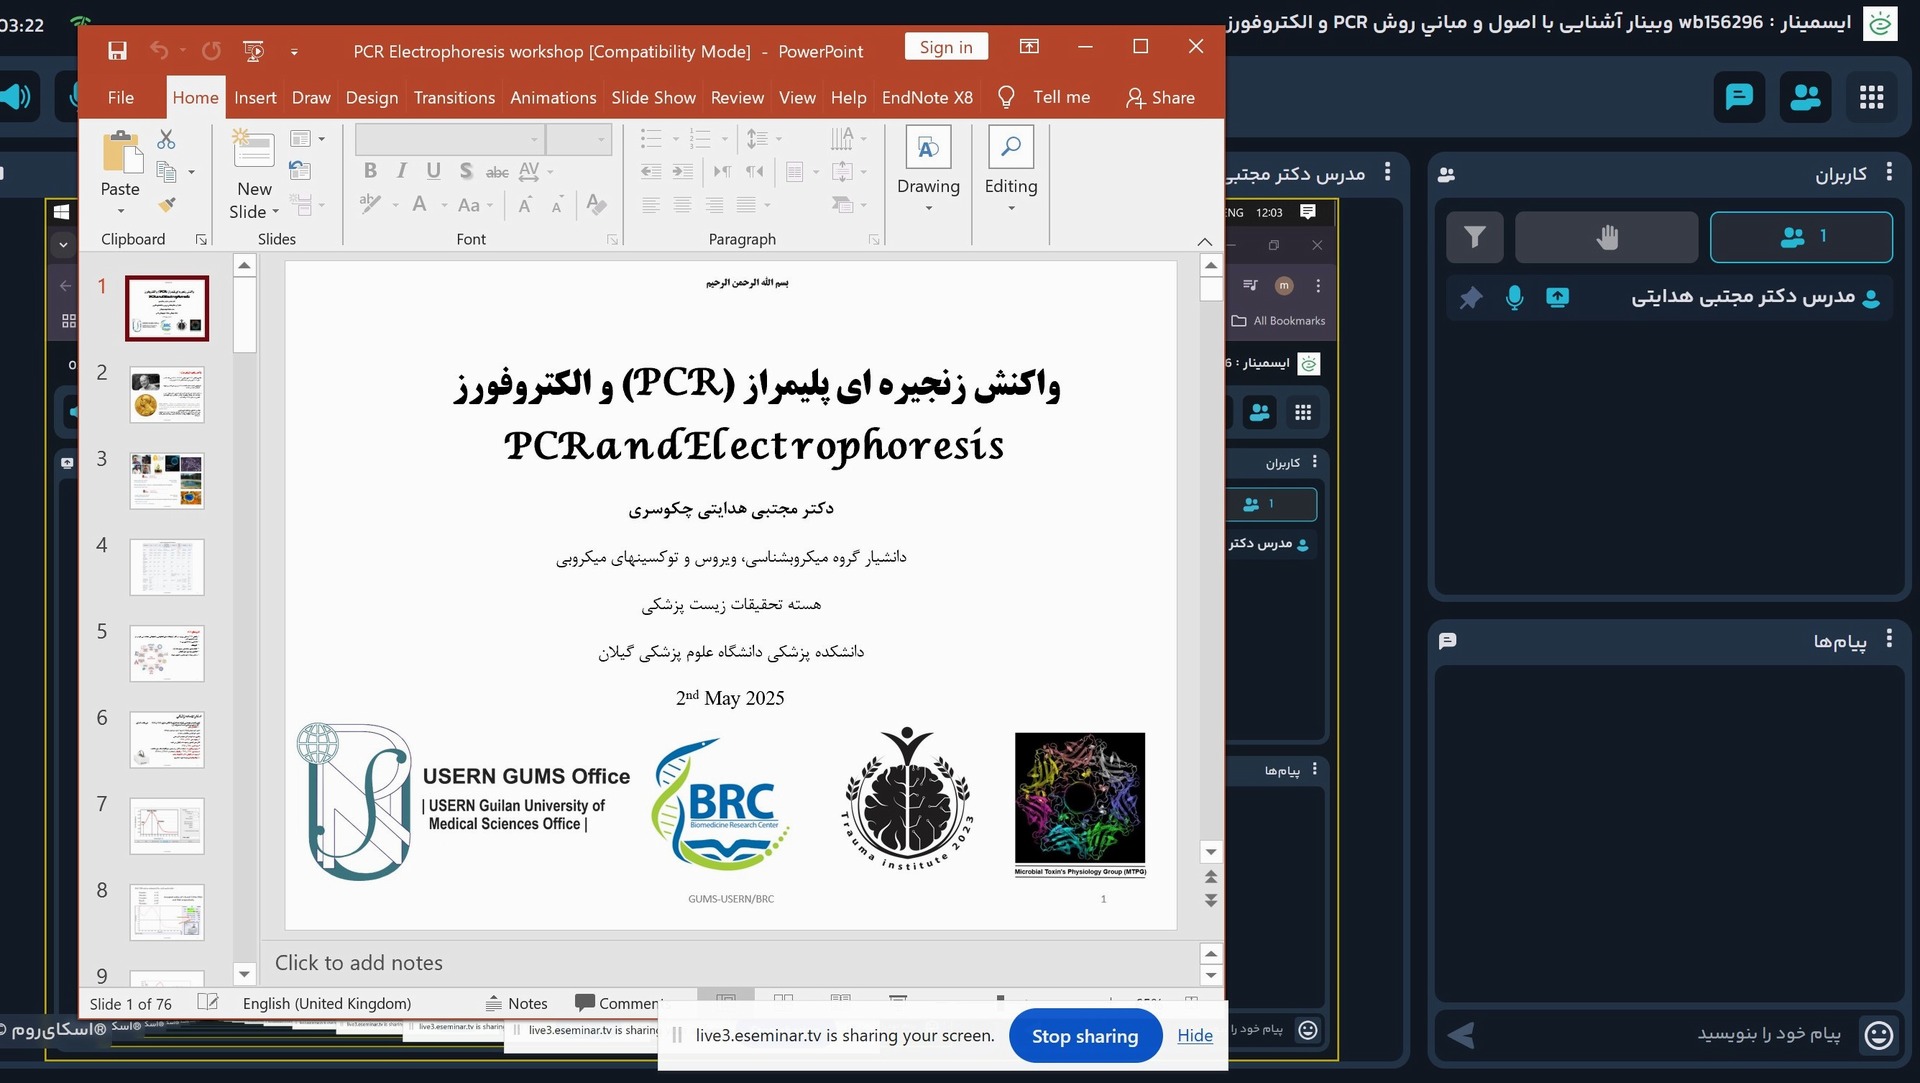The image size is (1920, 1083).
Task: Open the font name combo box
Action: (x=449, y=139)
